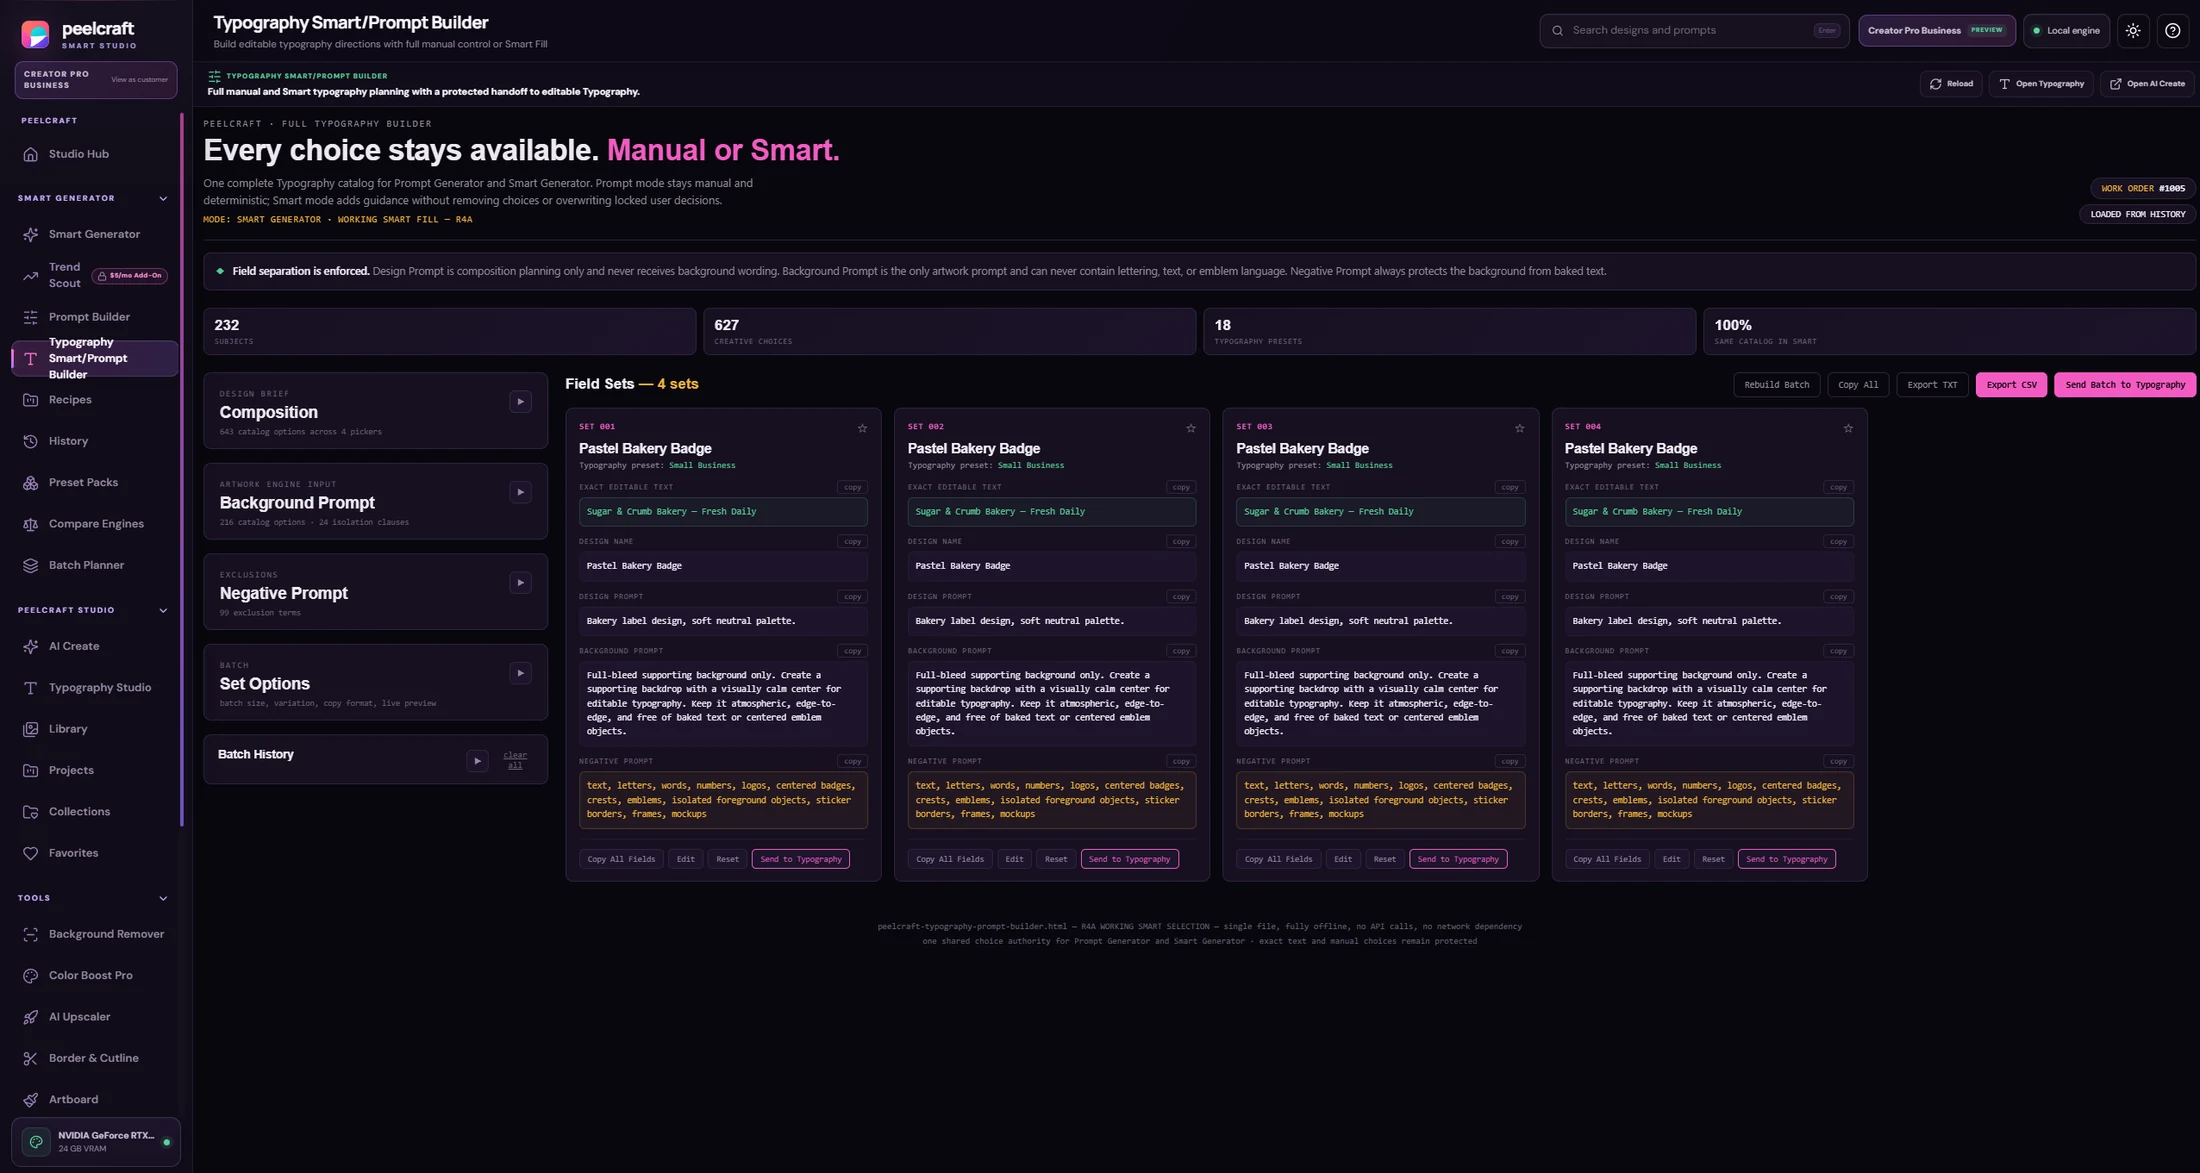Open Smart Generator sparkle icon
Viewport: 2200px width, 1173px height.
click(x=31, y=234)
